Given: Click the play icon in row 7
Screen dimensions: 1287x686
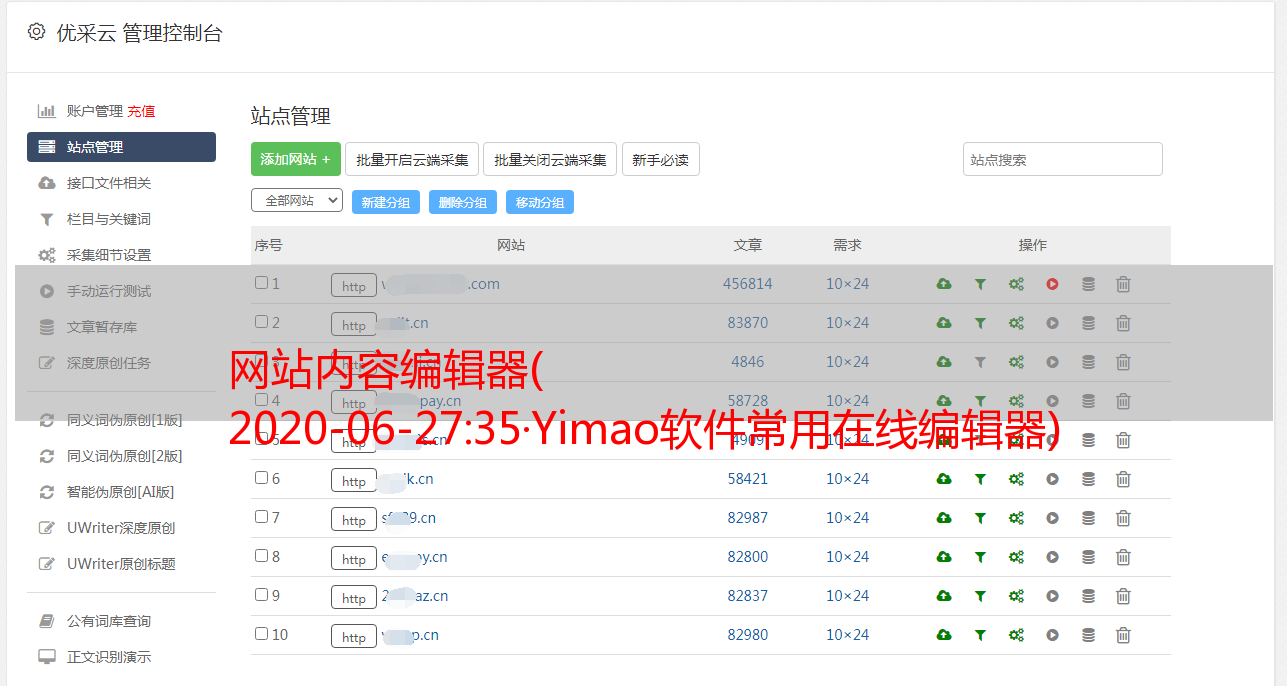Looking at the screenshot, I should pos(1052,518).
